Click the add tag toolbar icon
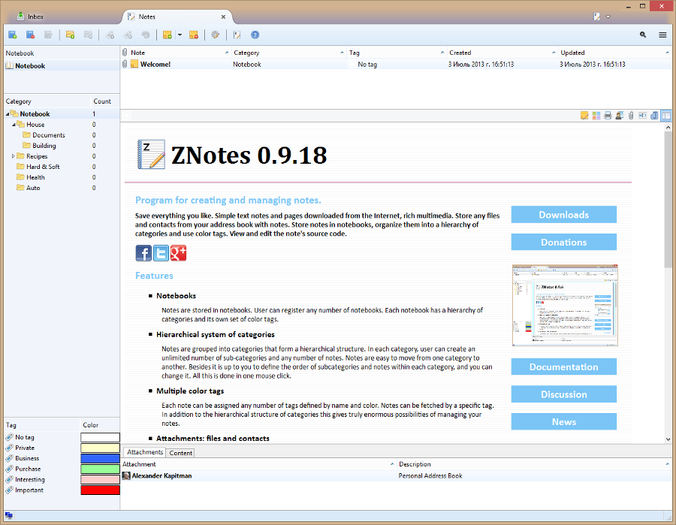 tap(110, 35)
